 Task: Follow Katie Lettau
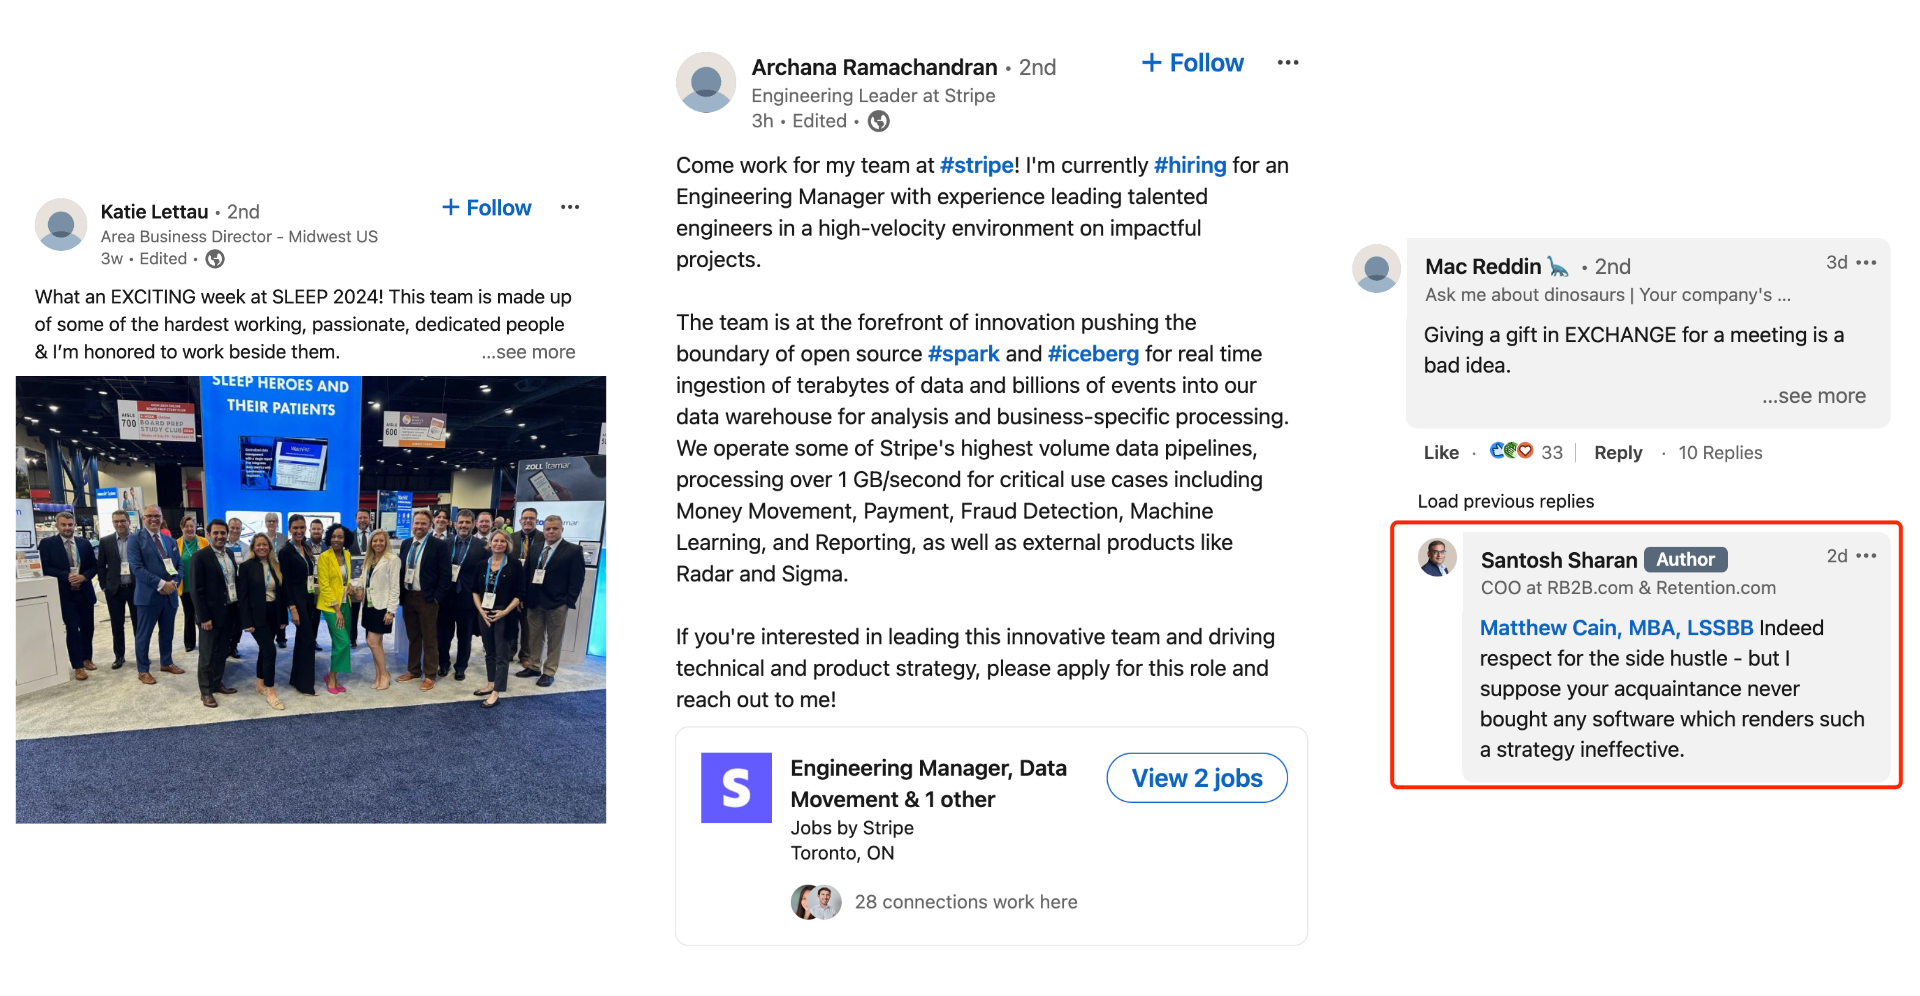tap(487, 208)
